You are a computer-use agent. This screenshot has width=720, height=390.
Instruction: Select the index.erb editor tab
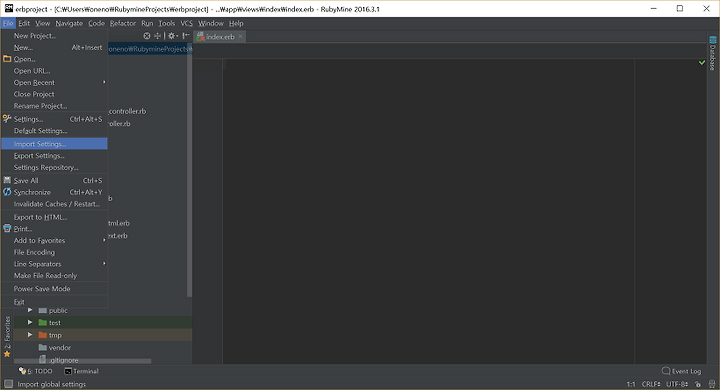[220, 37]
